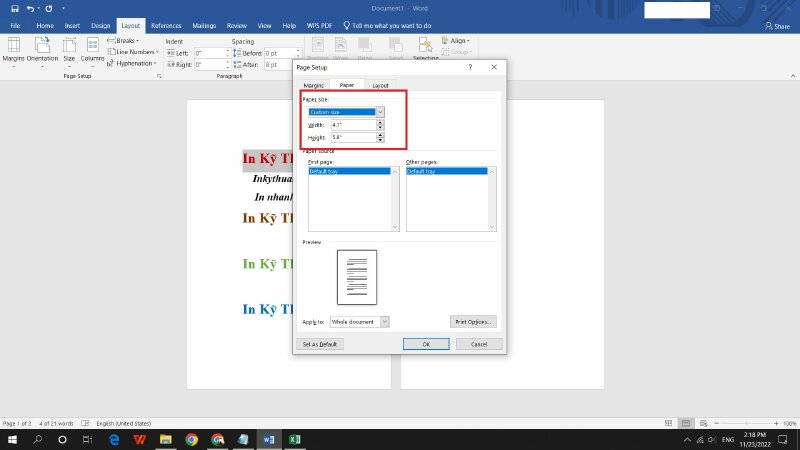Click the Margins icon in the ribbon

point(14,47)
